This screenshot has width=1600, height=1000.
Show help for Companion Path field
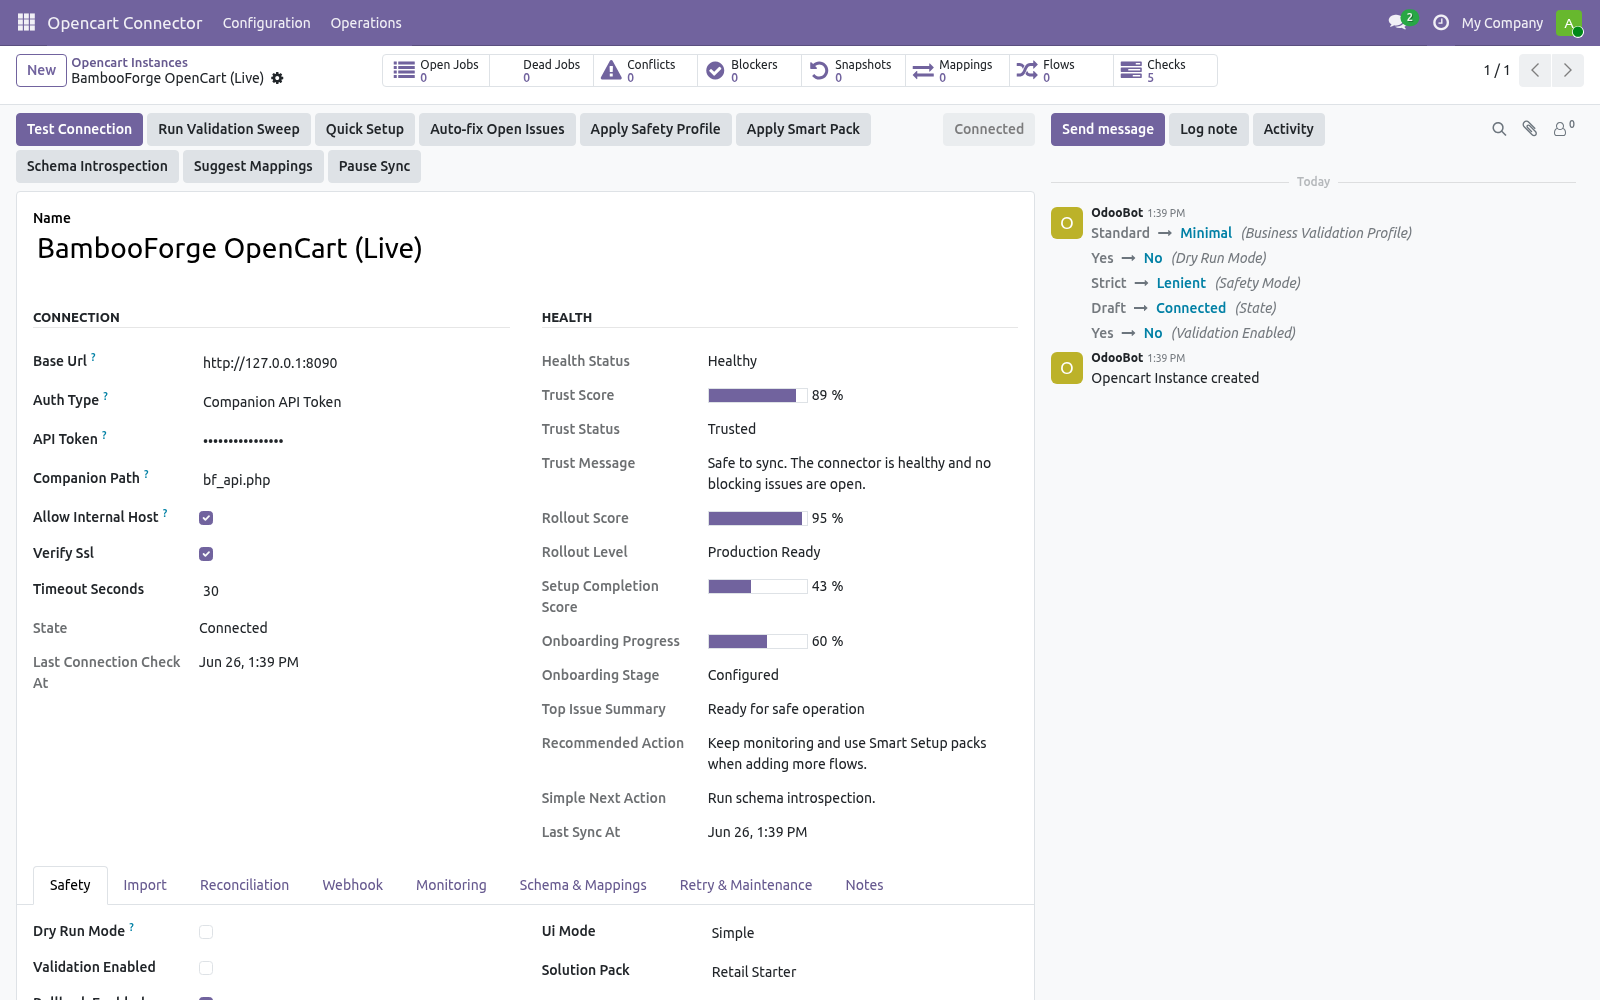(146, 473)
